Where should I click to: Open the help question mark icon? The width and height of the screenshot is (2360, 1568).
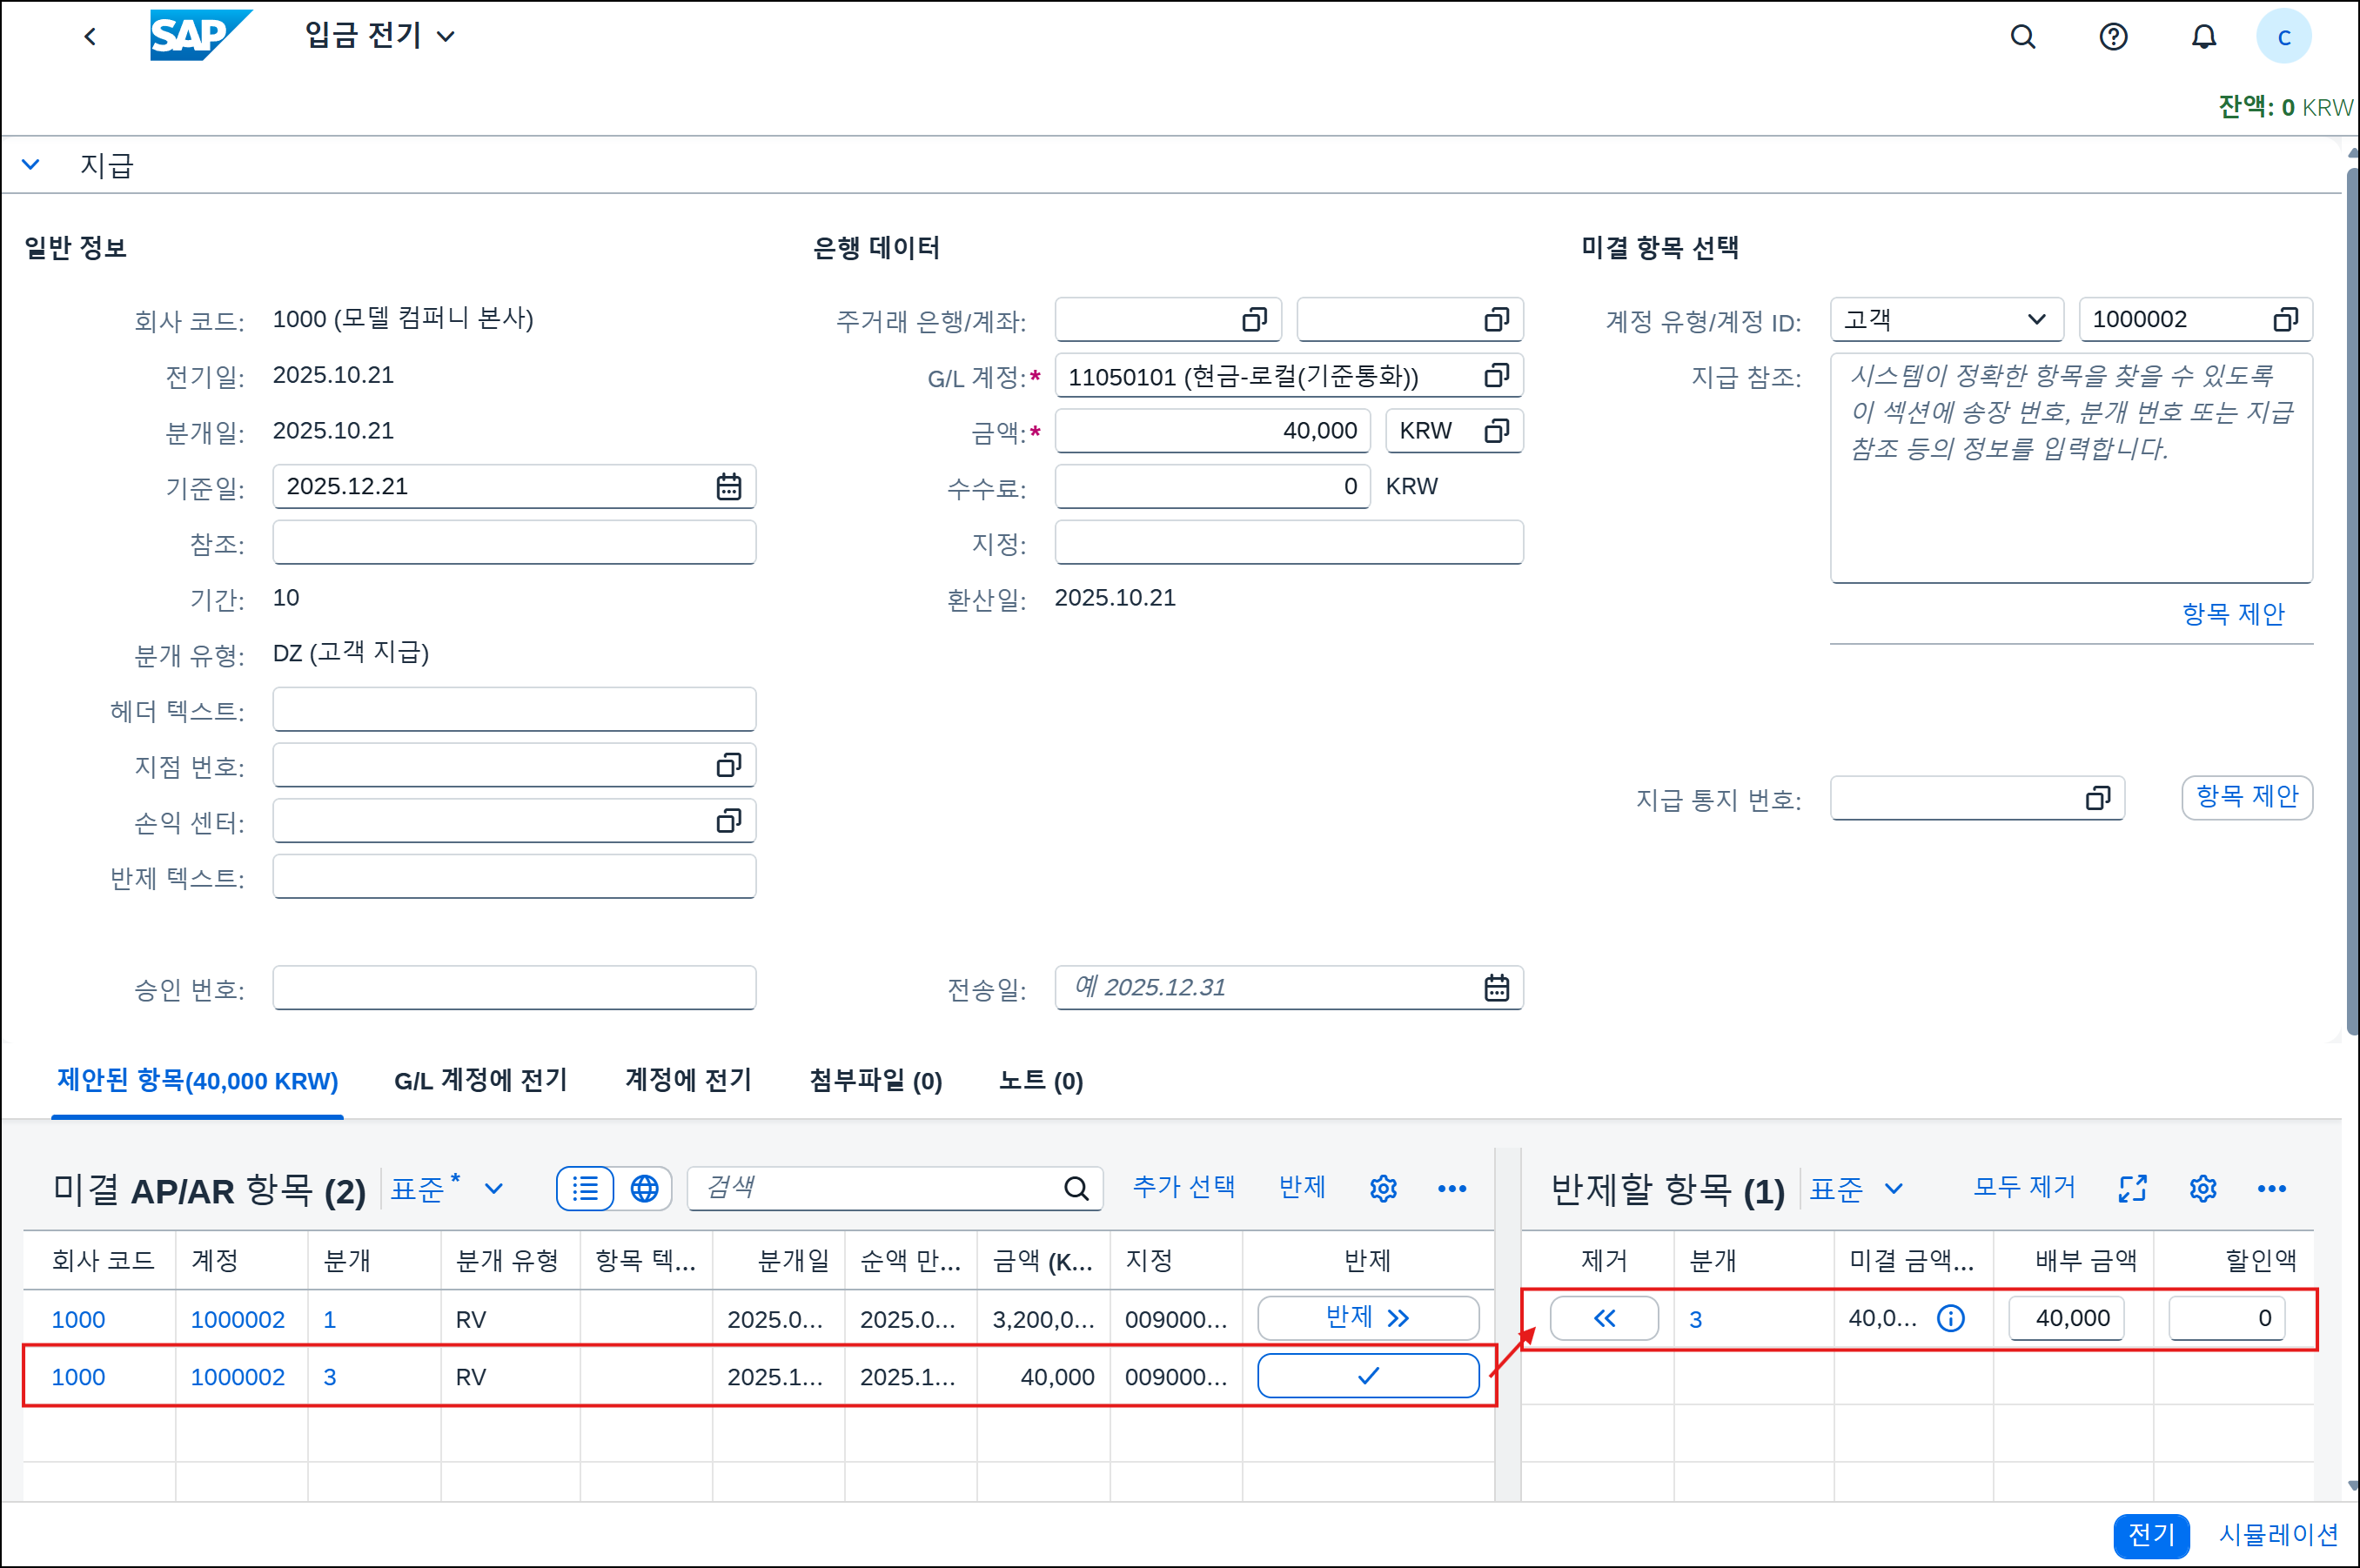pos(2112,37)
